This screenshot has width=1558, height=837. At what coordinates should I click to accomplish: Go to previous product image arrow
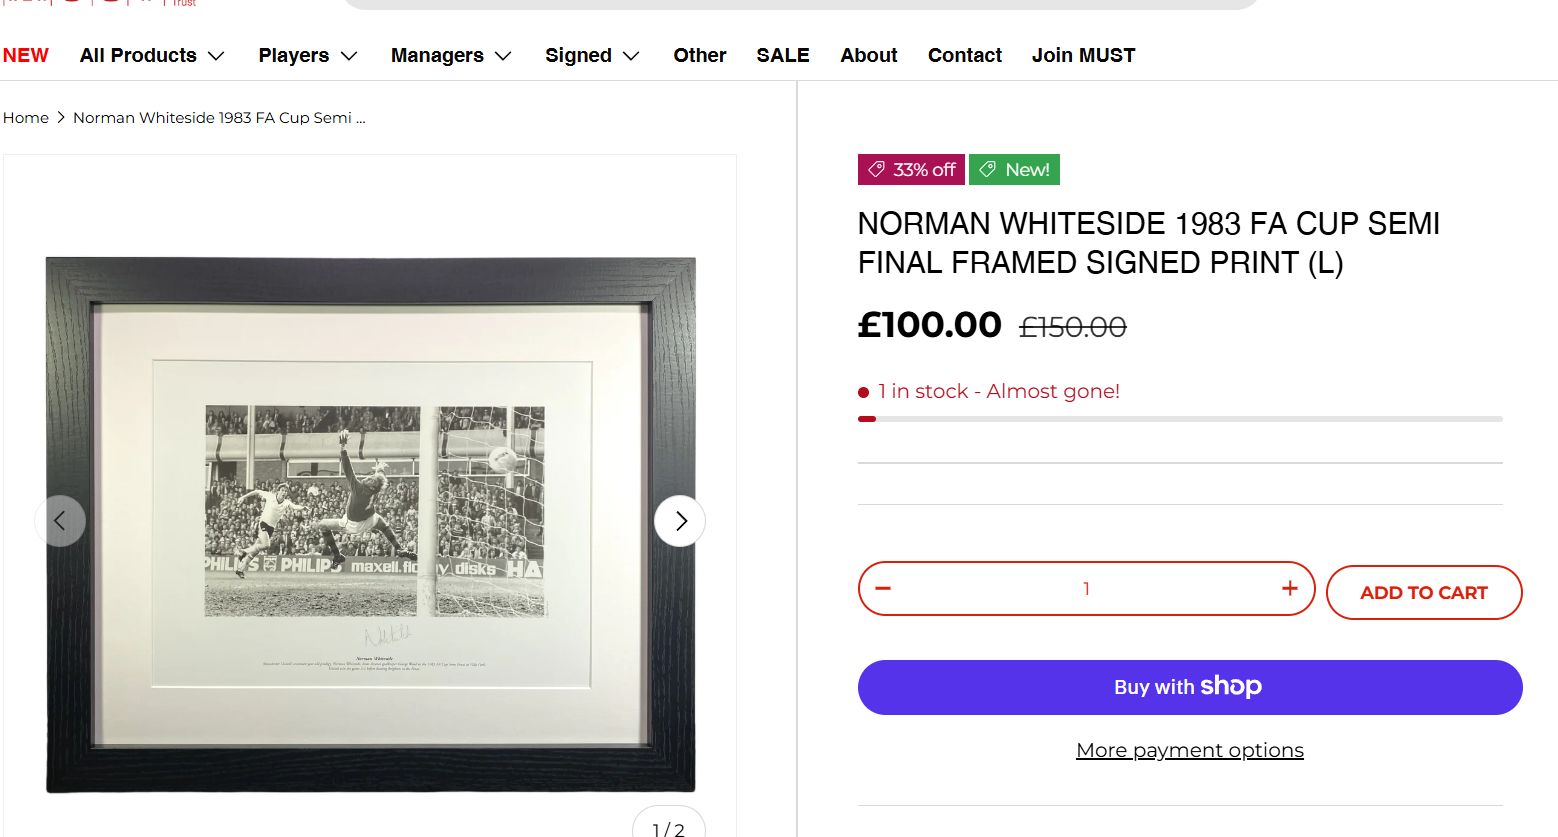[60, 521]
